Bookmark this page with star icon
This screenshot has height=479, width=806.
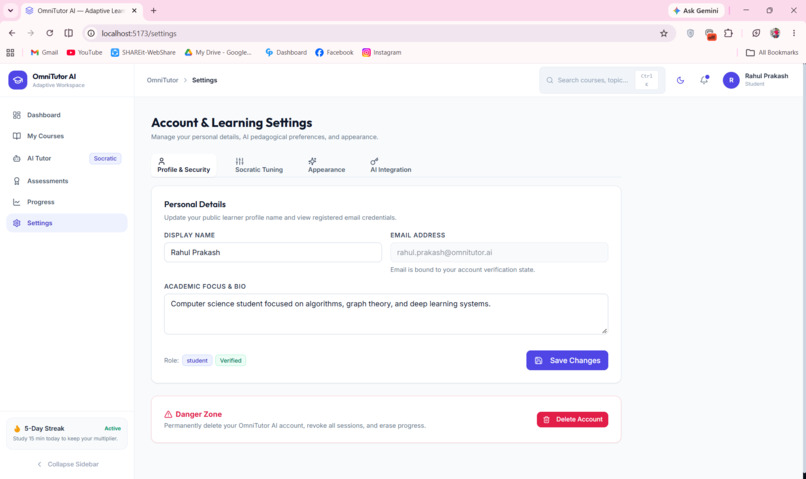(x=664, y=33)
